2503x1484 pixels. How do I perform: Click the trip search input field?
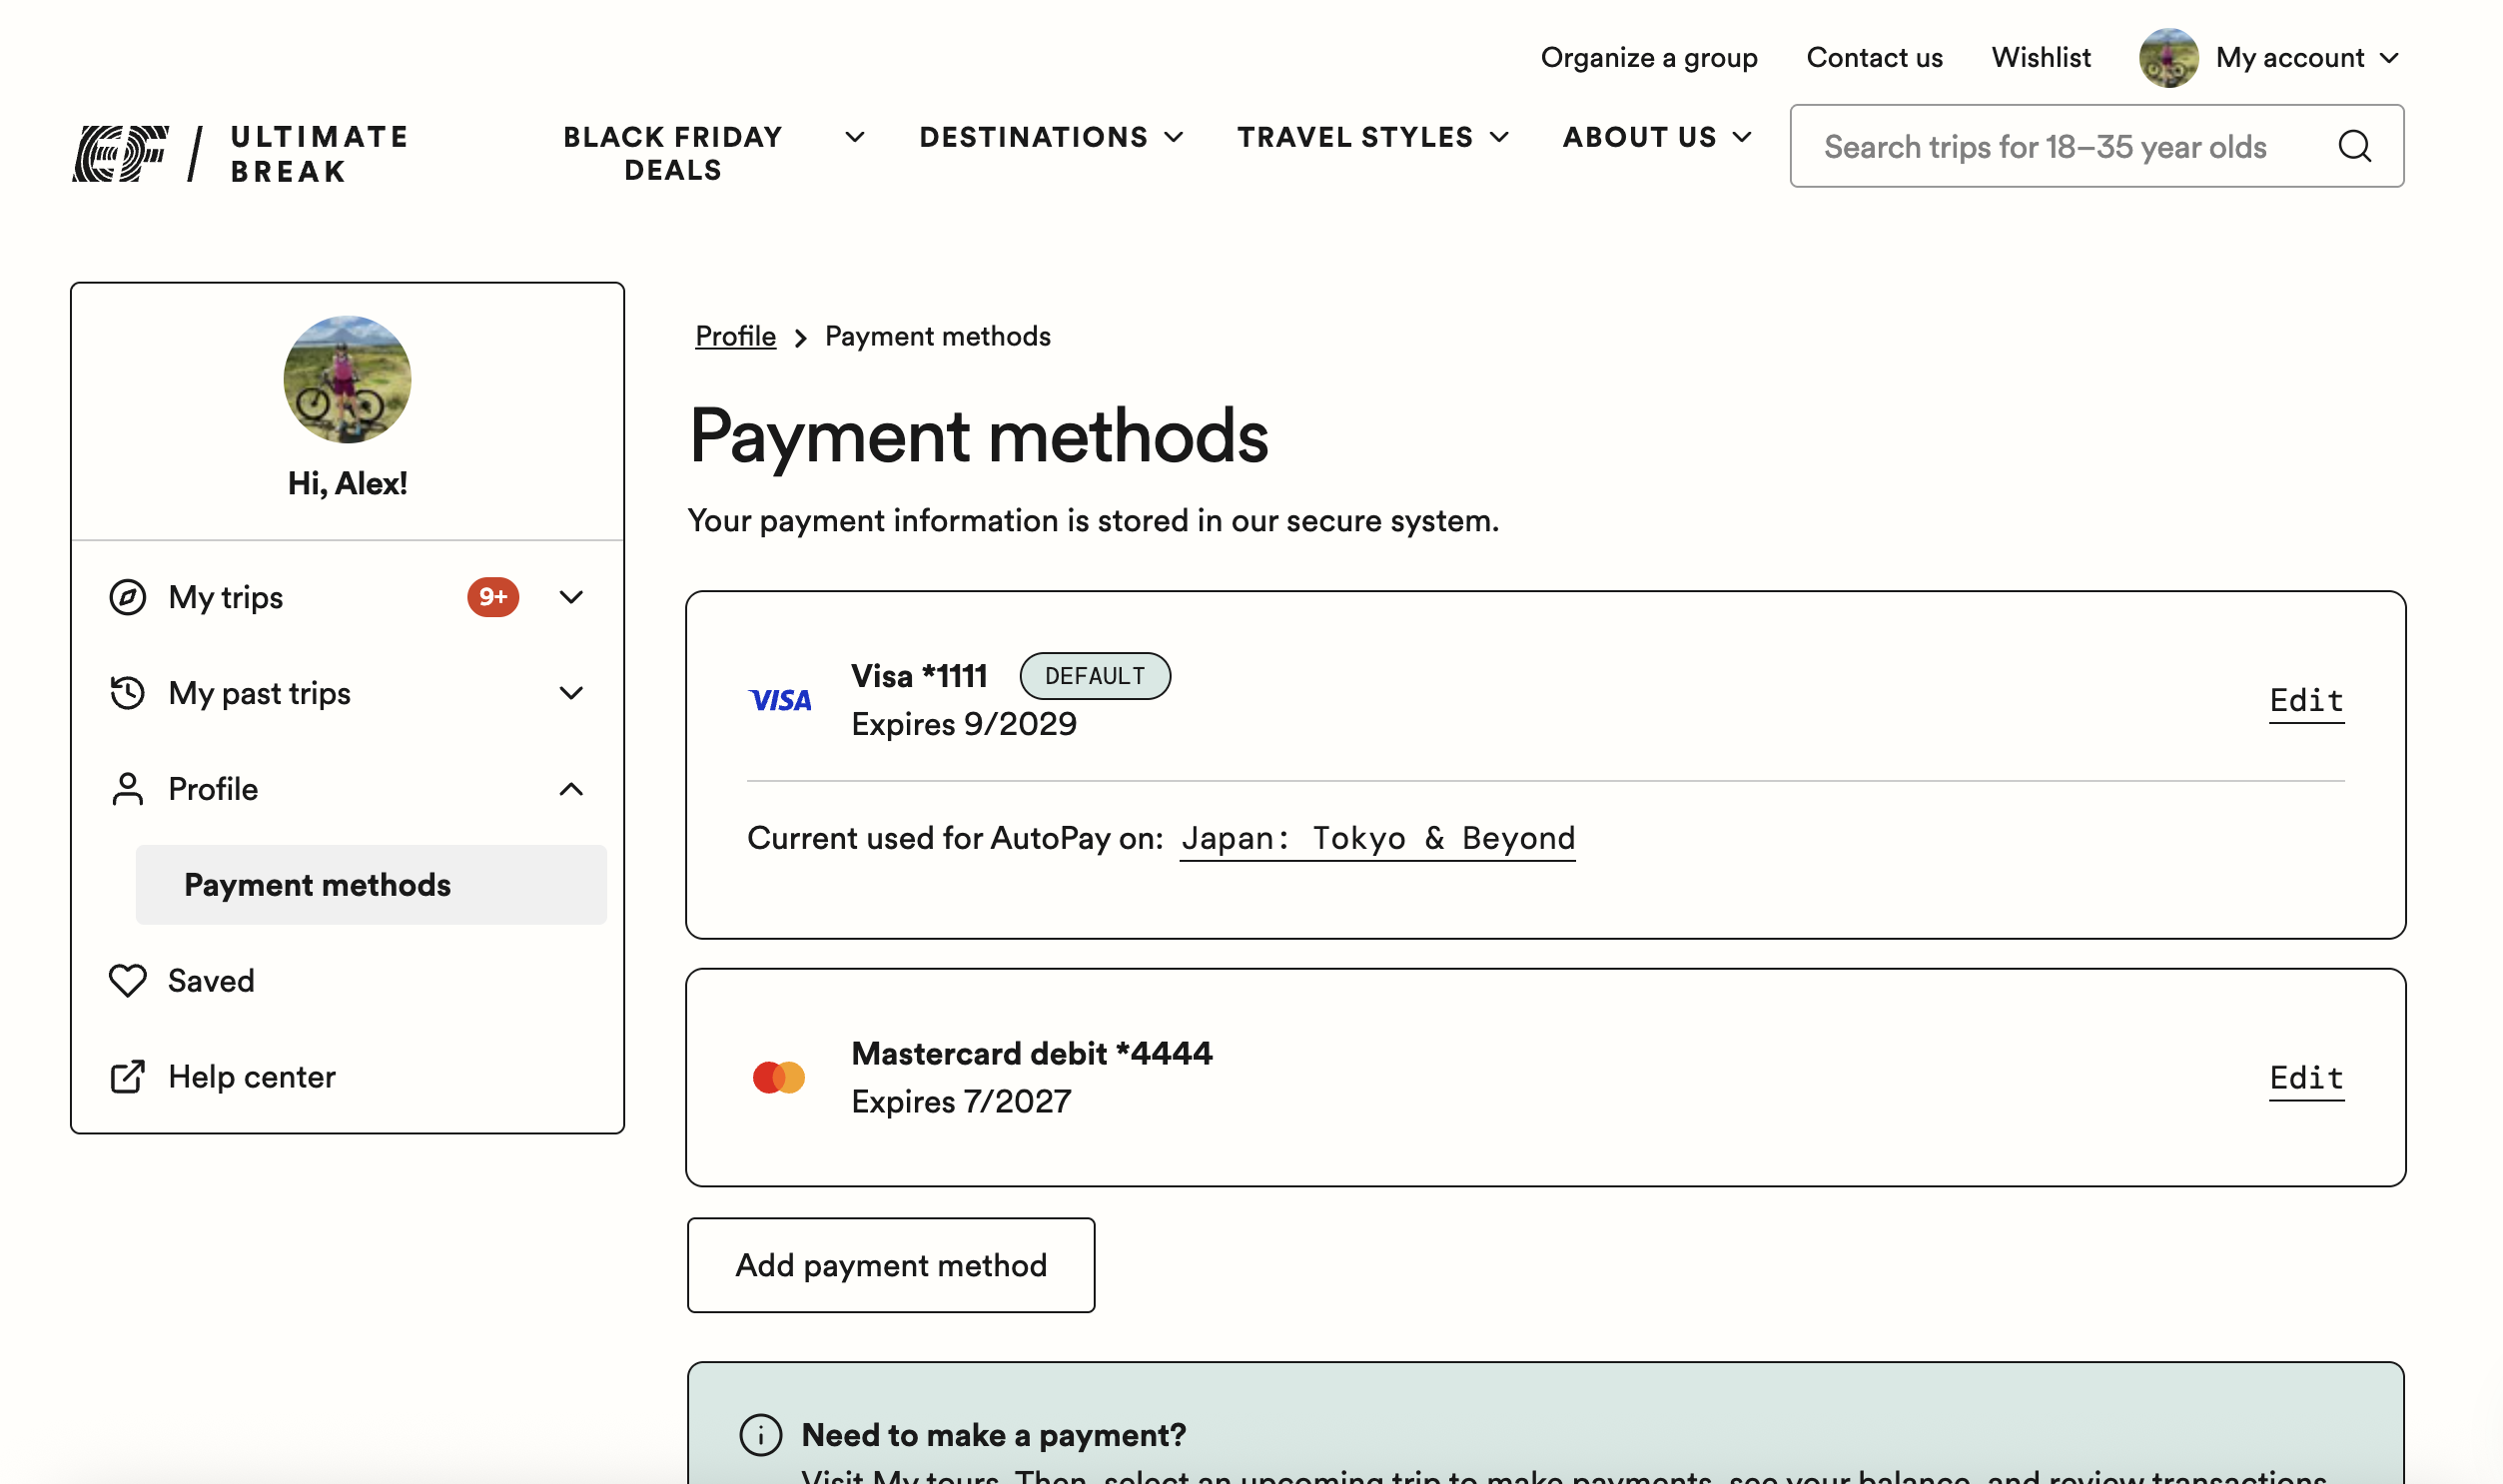pos(2050,146)
